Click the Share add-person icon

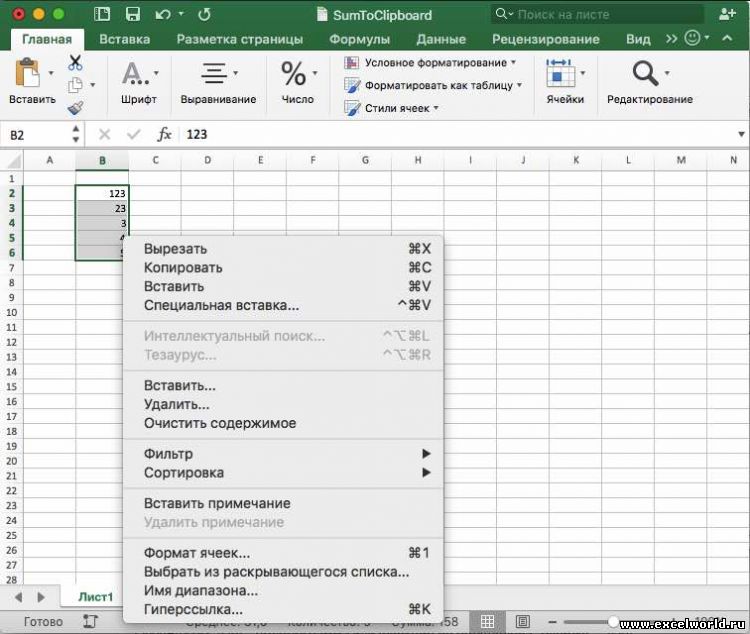point(727,14)
